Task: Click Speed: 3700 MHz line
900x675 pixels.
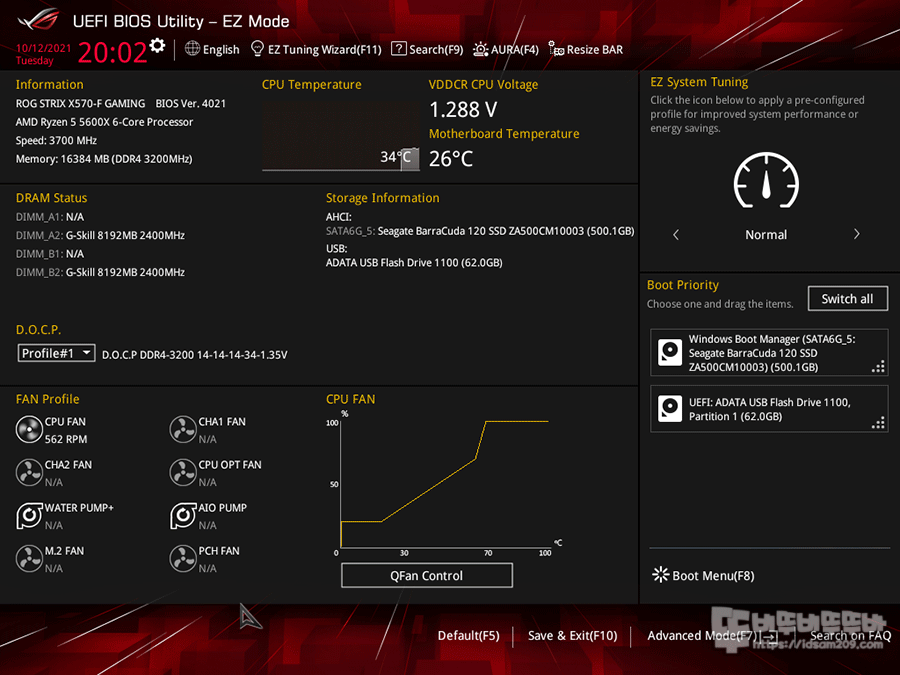Action: click(56, 140)
